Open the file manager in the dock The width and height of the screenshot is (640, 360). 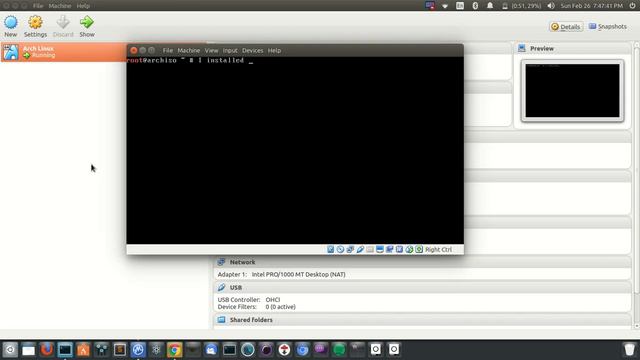pos(28,350)
